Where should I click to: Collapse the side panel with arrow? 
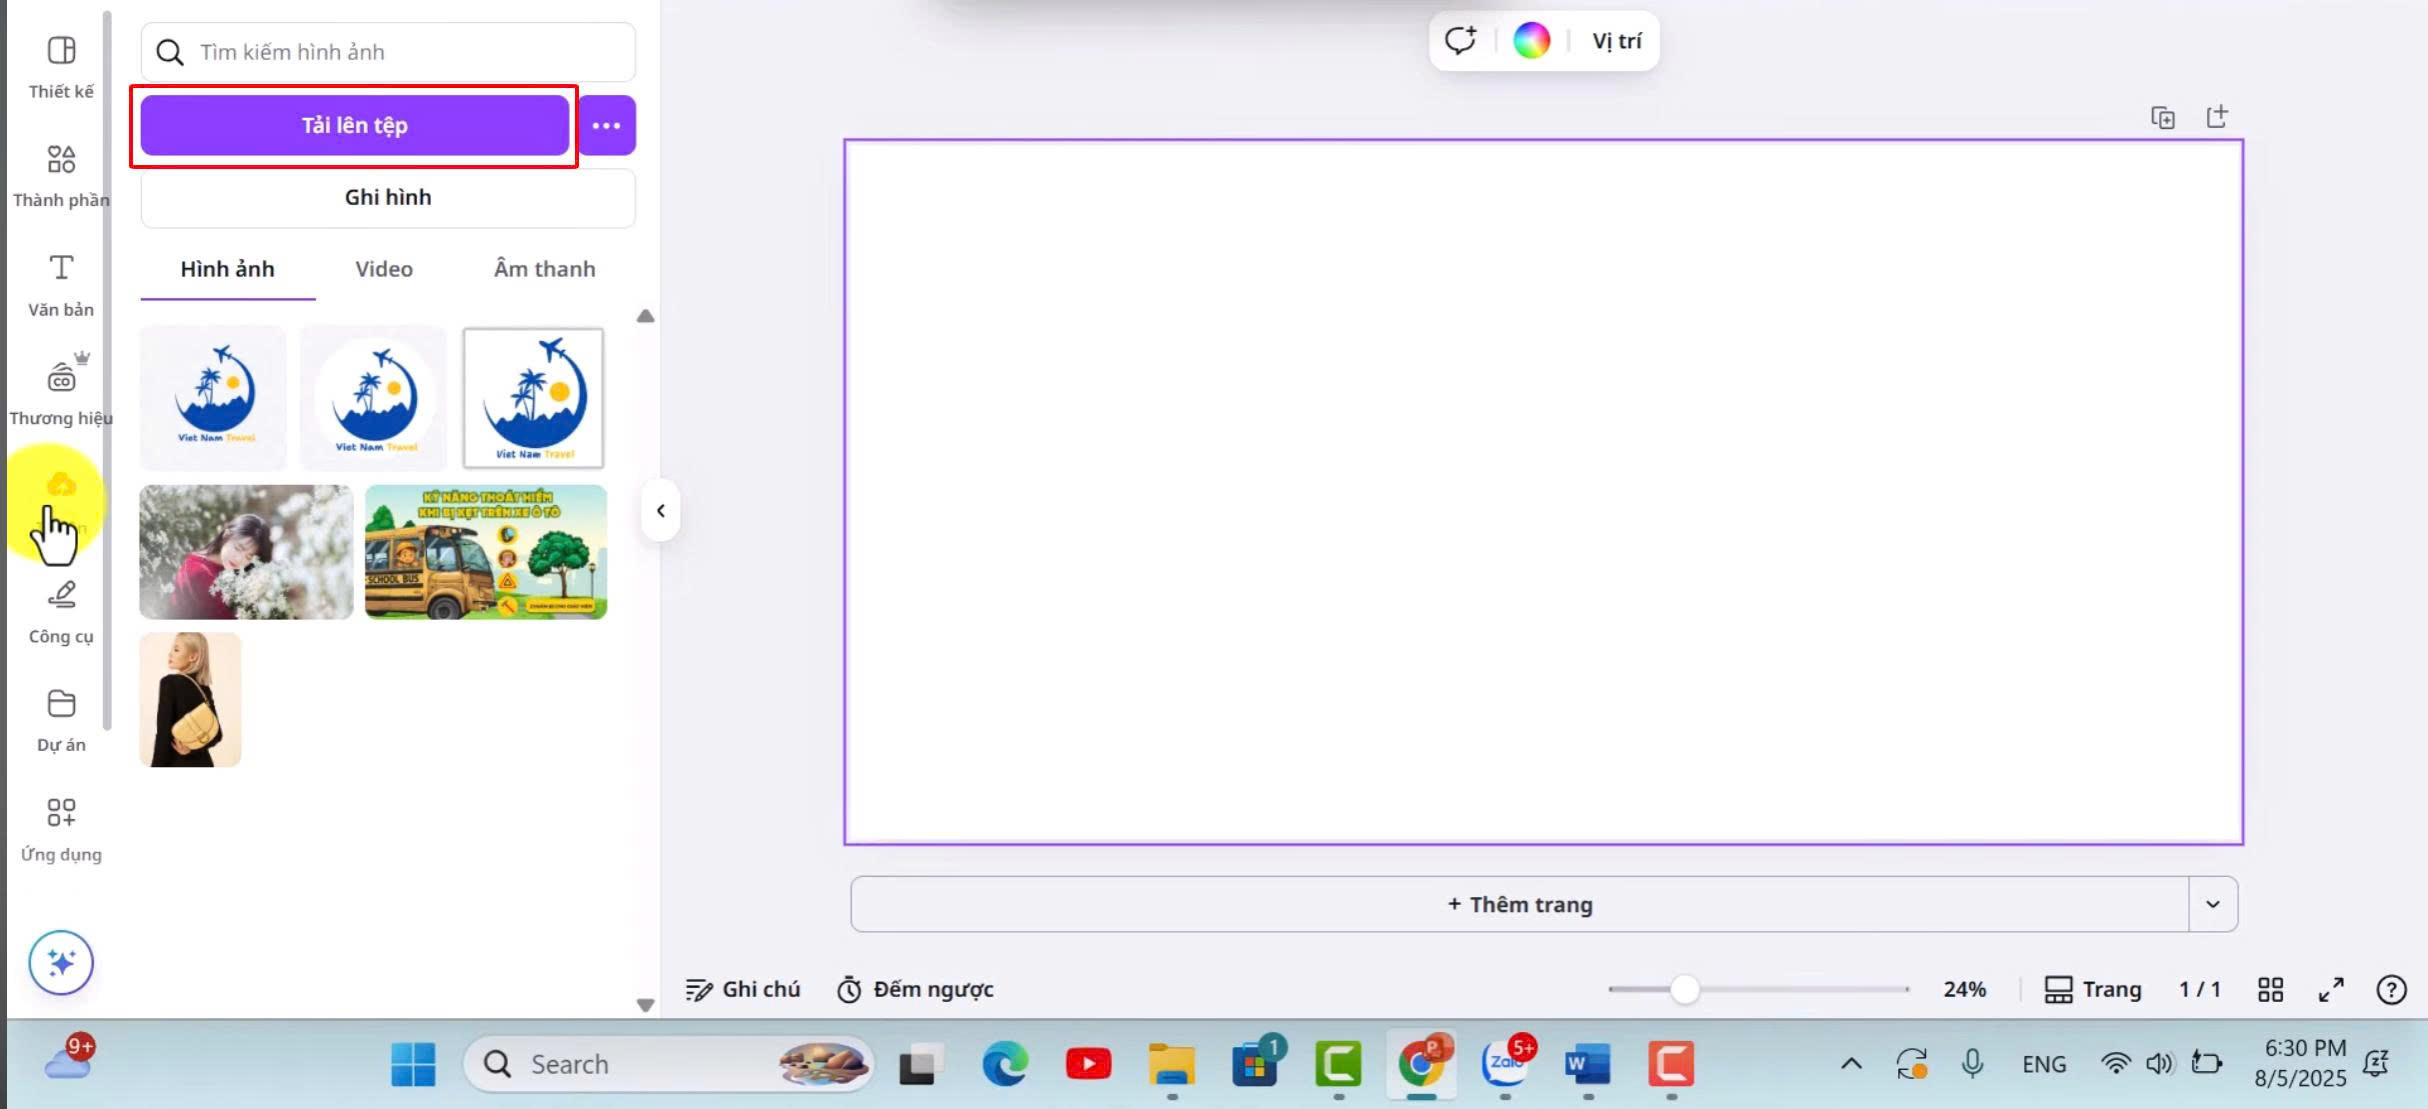(661, 511)
